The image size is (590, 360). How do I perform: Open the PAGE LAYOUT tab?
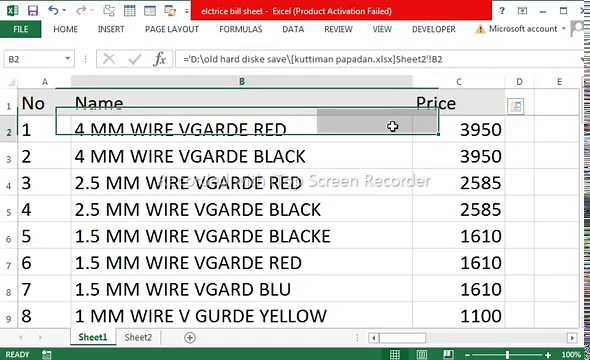click(x=172, y=29)
